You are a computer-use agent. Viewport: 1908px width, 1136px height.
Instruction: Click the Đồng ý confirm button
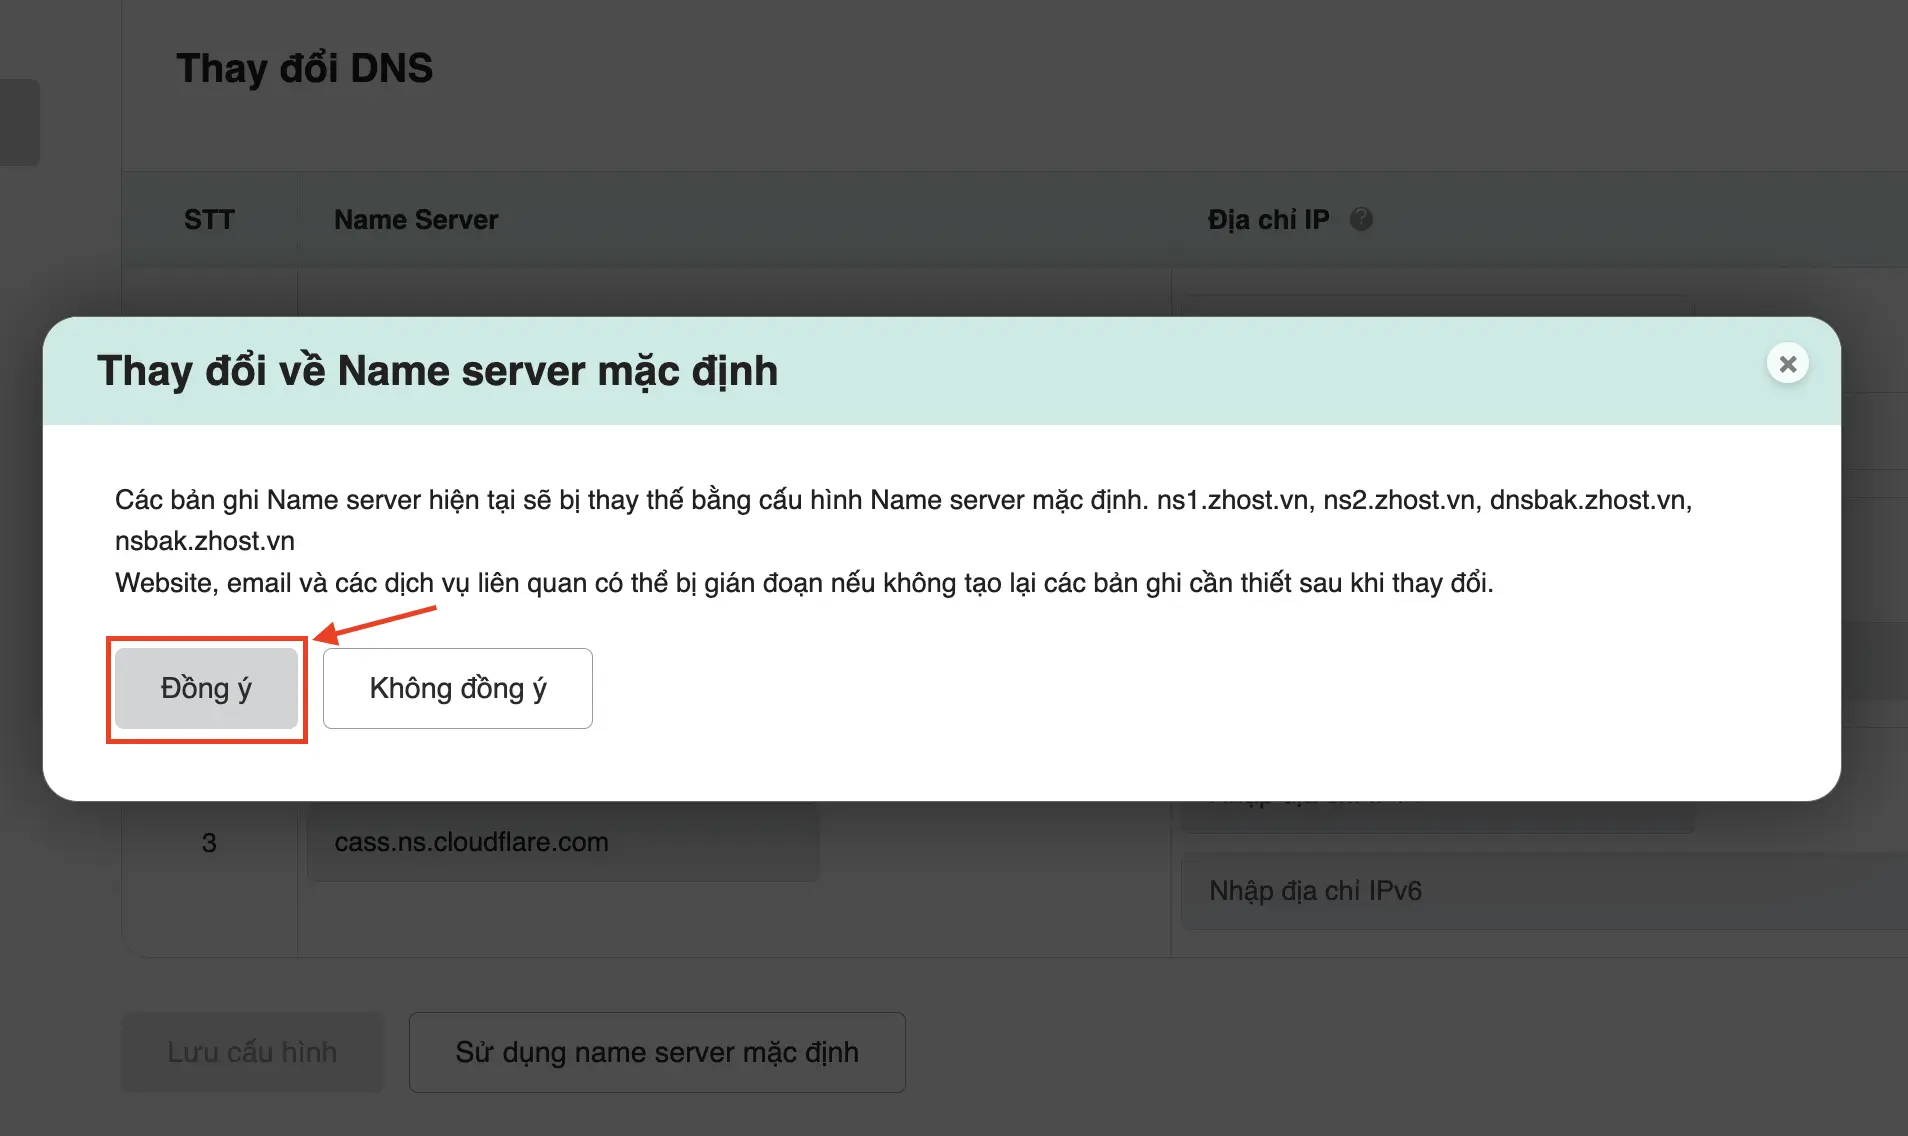click(x=206, y=689)
